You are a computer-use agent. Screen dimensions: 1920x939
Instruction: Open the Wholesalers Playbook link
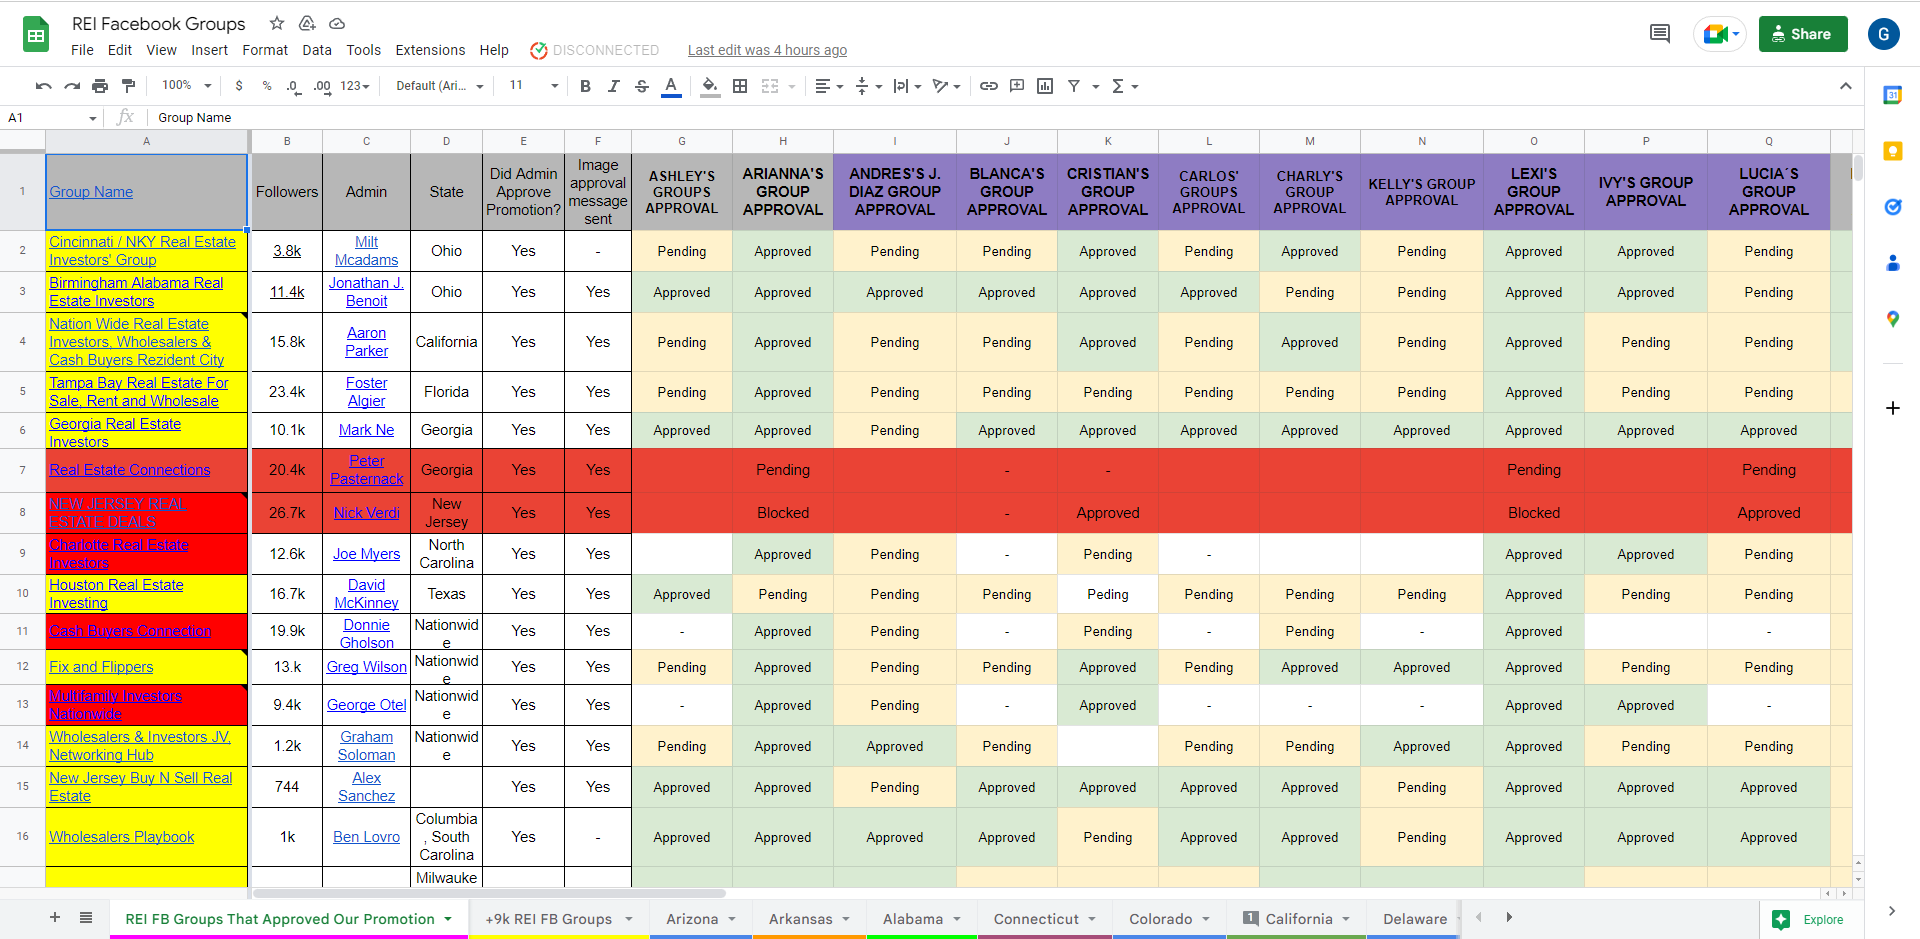pos(121,837)
